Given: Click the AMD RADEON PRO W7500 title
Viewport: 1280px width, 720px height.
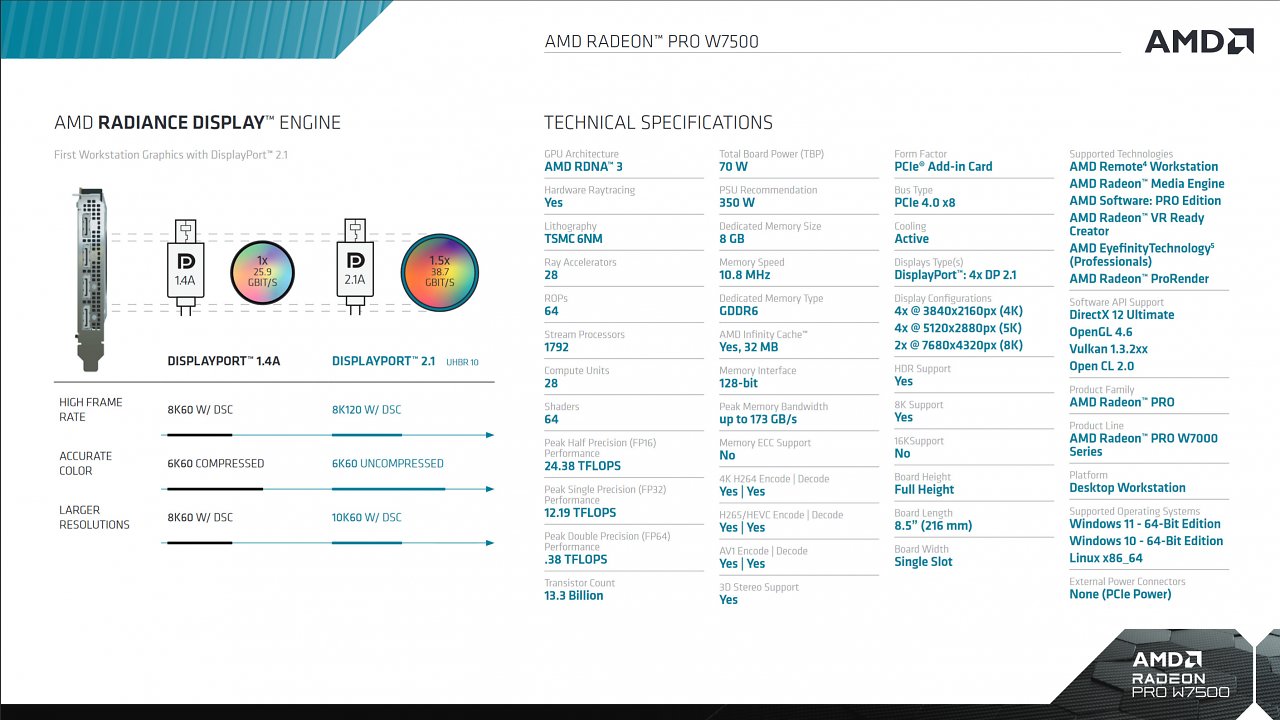Looking at the screenshot, I should point(652,42).
